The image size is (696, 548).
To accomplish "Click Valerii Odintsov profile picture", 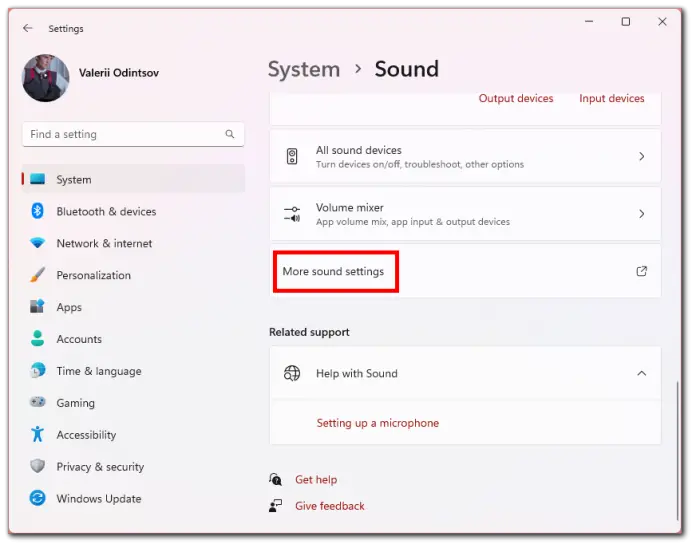I will [46, 78].
